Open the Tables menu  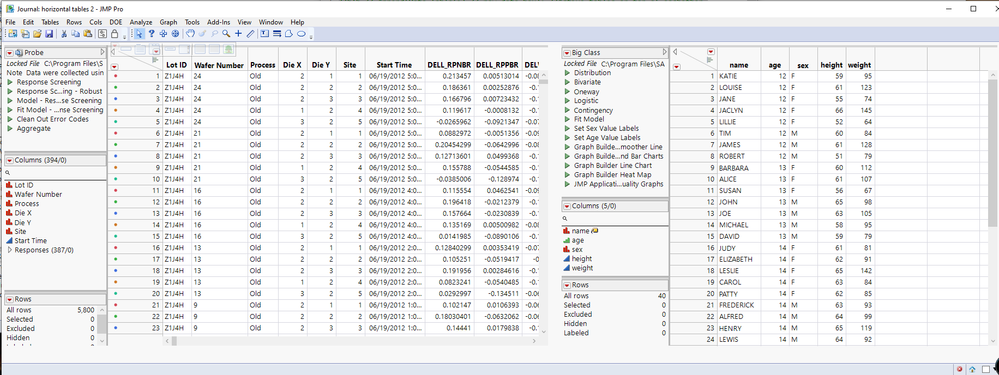pyautogui.click(x=50, y=22)
